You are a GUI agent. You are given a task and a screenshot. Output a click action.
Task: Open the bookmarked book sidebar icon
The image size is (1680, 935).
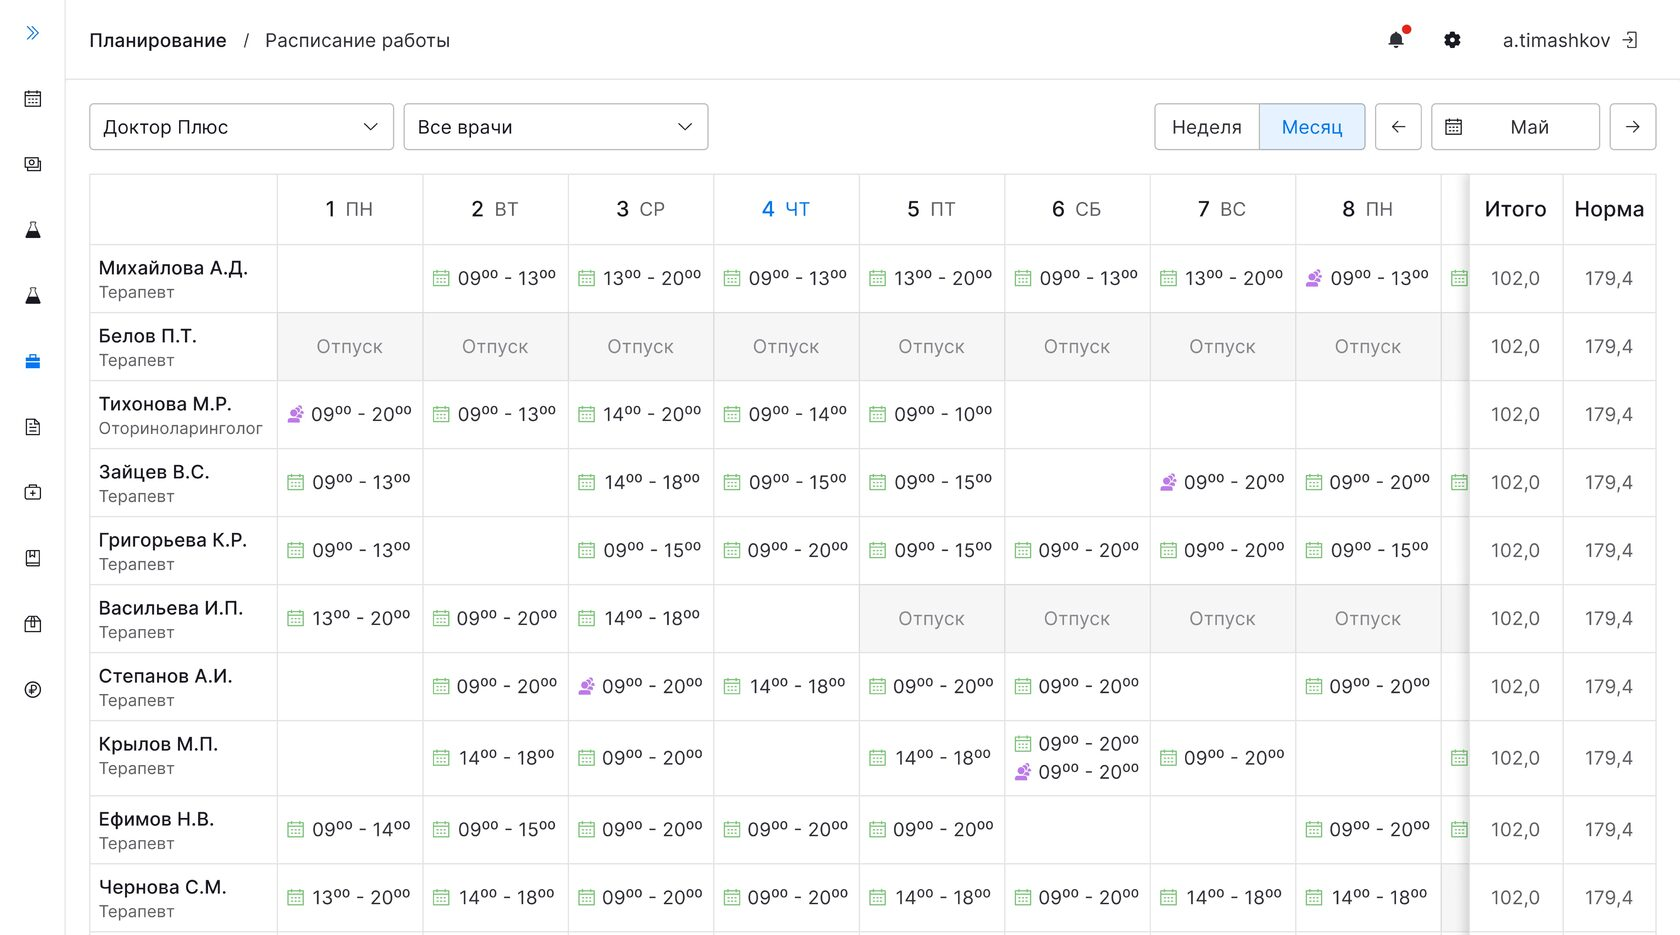33,558
